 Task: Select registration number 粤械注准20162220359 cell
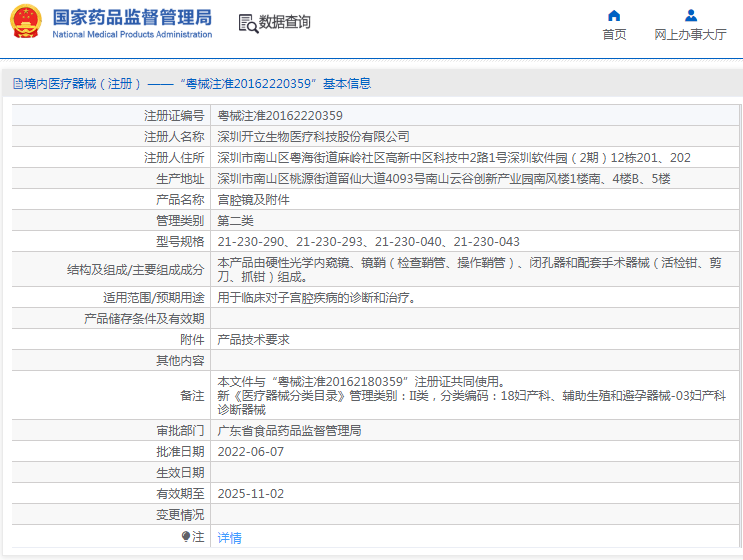pos(280,116)
